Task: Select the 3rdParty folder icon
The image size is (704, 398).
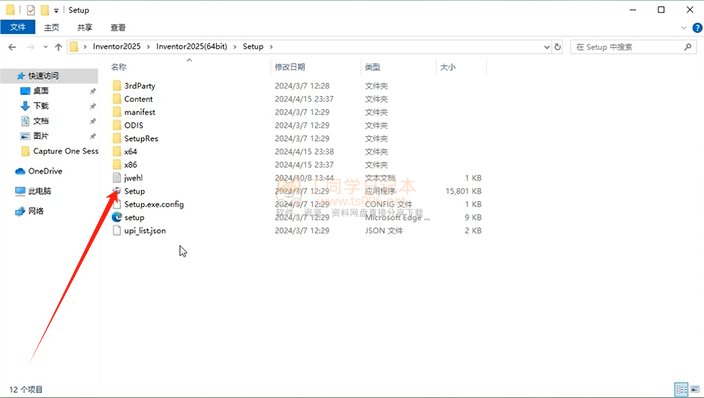Action: [117, 85]
